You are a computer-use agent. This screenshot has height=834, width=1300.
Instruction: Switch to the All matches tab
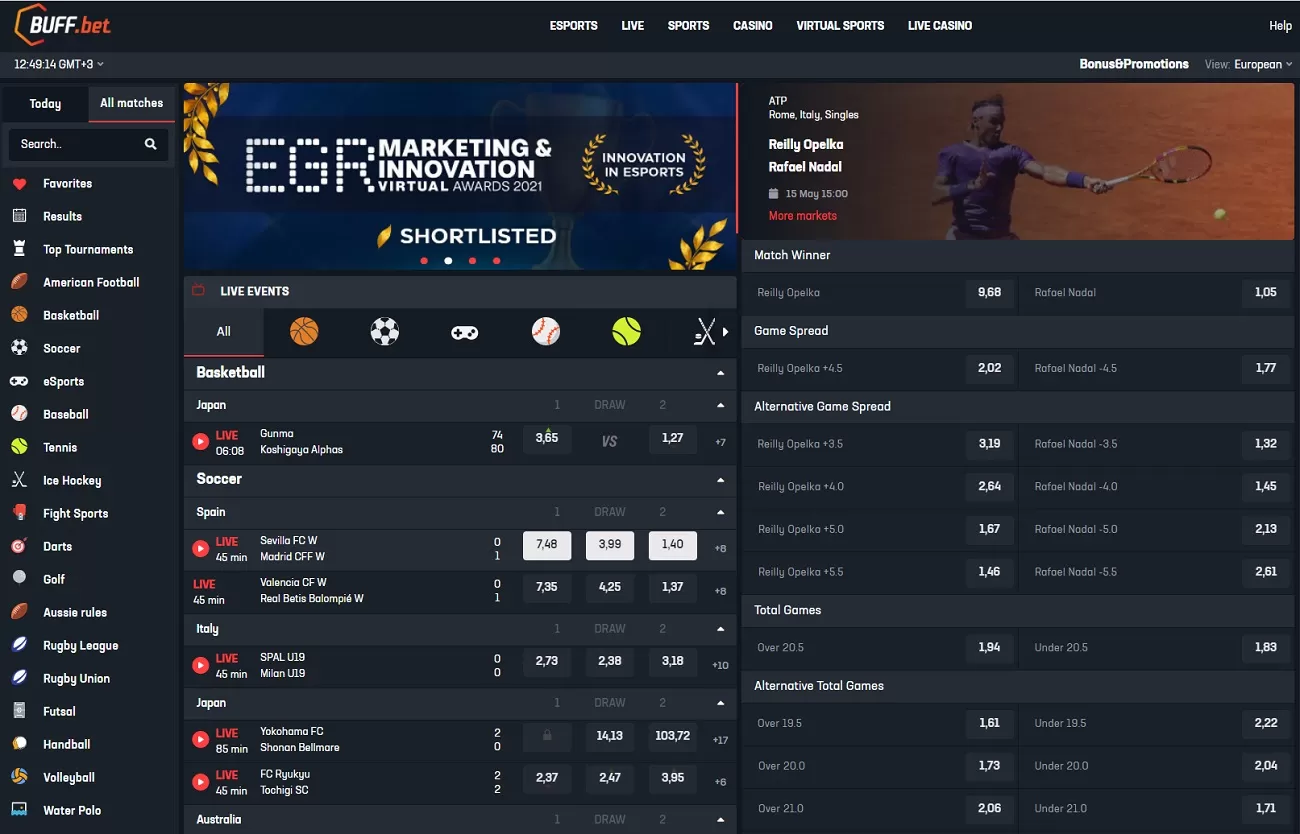[x=132, y=103]
